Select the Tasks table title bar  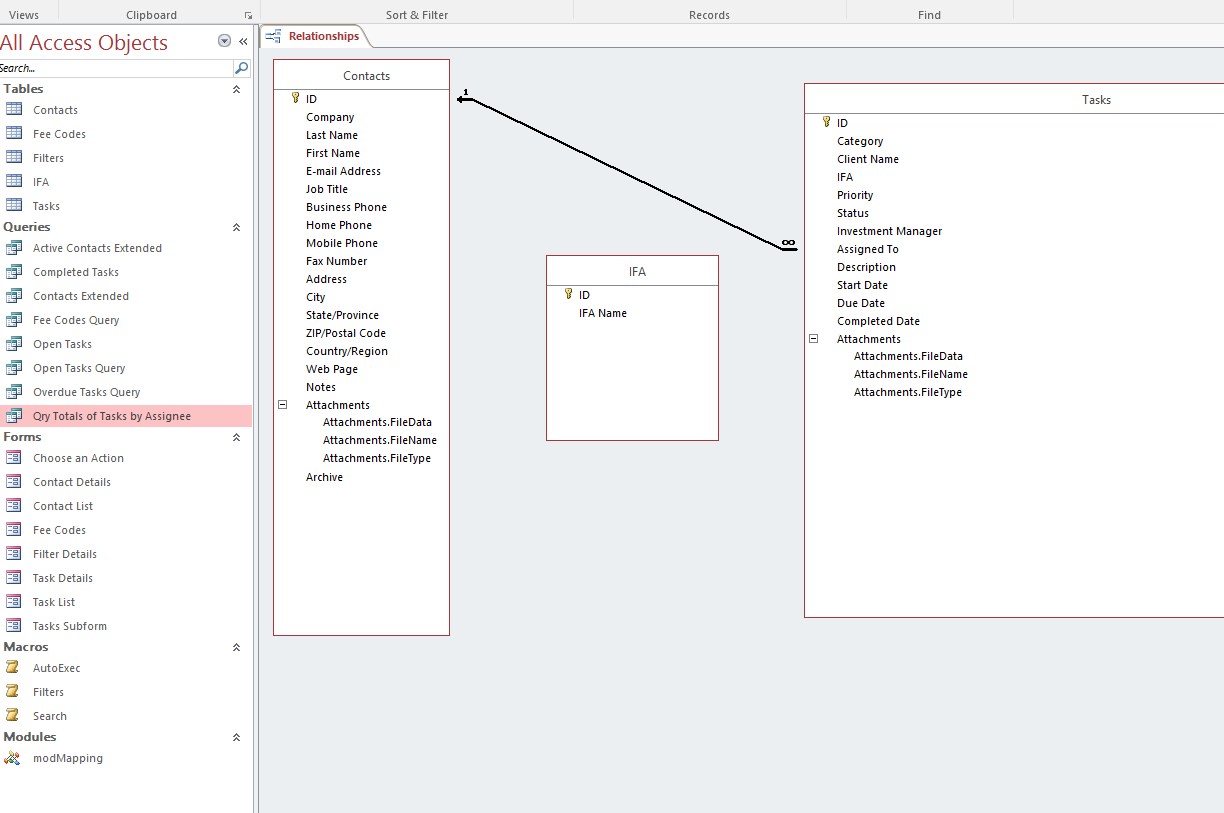click(x=1015, y=99)
